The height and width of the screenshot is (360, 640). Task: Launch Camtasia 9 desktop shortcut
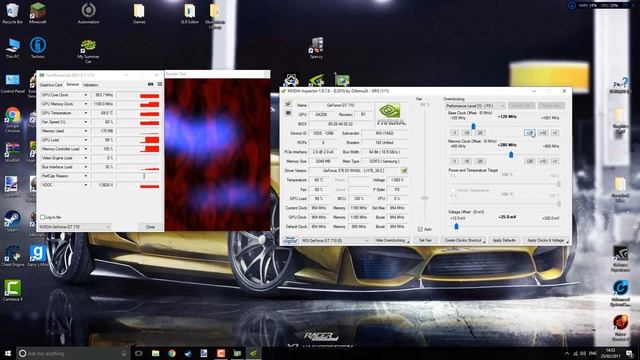13,291
